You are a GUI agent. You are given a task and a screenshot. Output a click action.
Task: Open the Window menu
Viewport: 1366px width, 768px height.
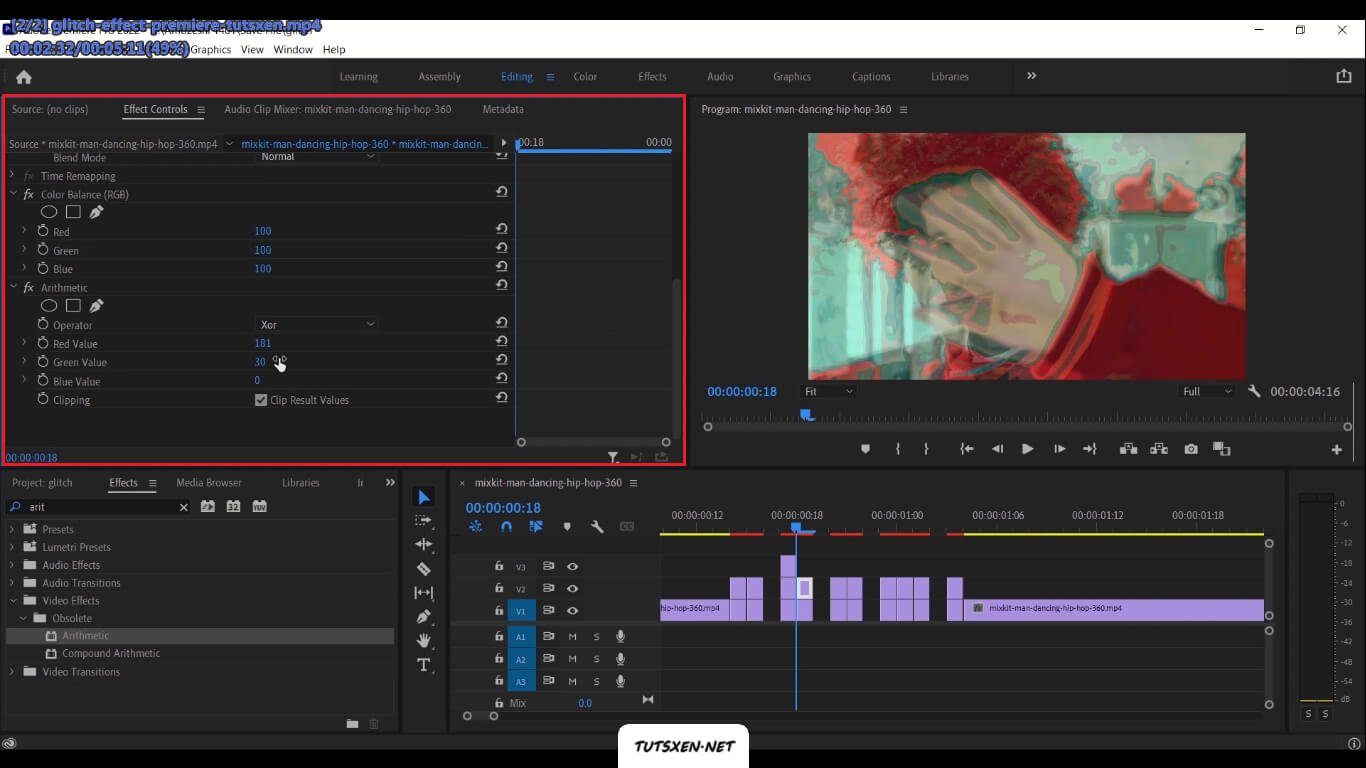[x=293, y=49]
